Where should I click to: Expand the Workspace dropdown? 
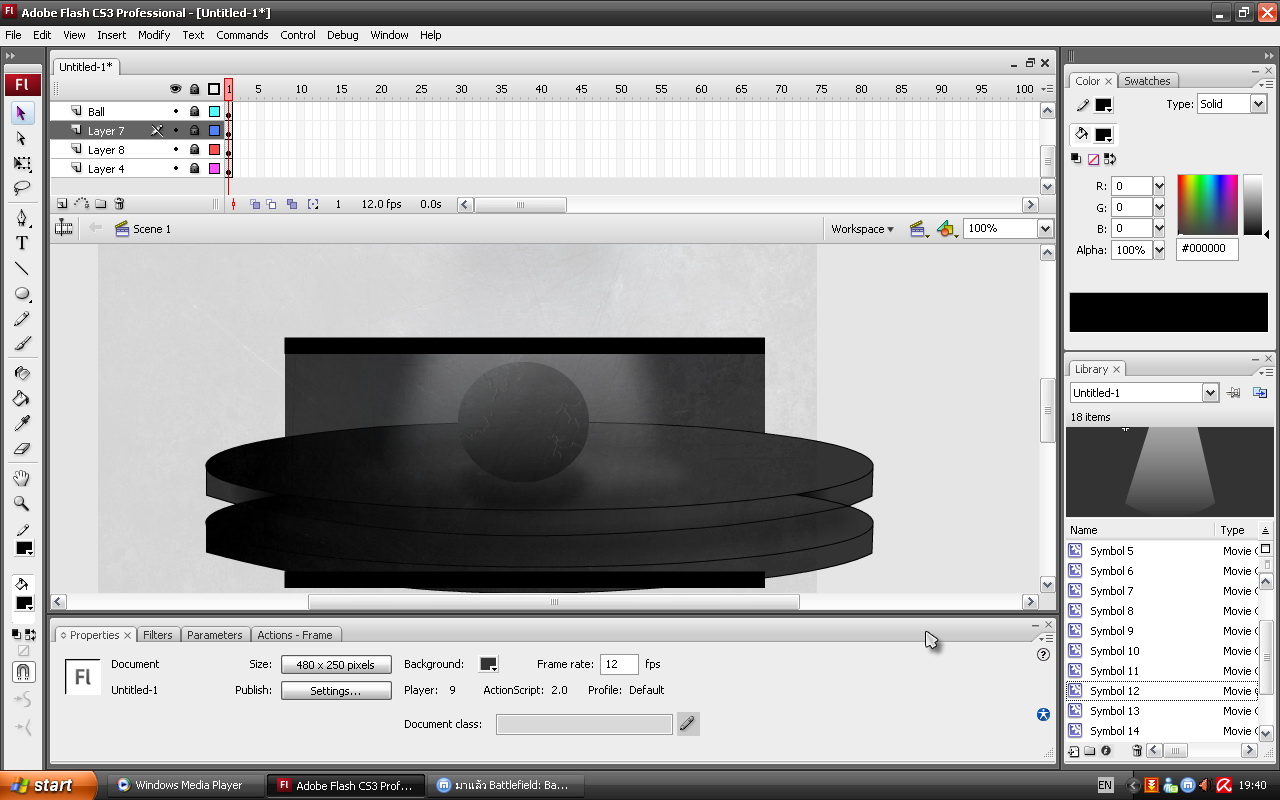(x=862, y=229)
